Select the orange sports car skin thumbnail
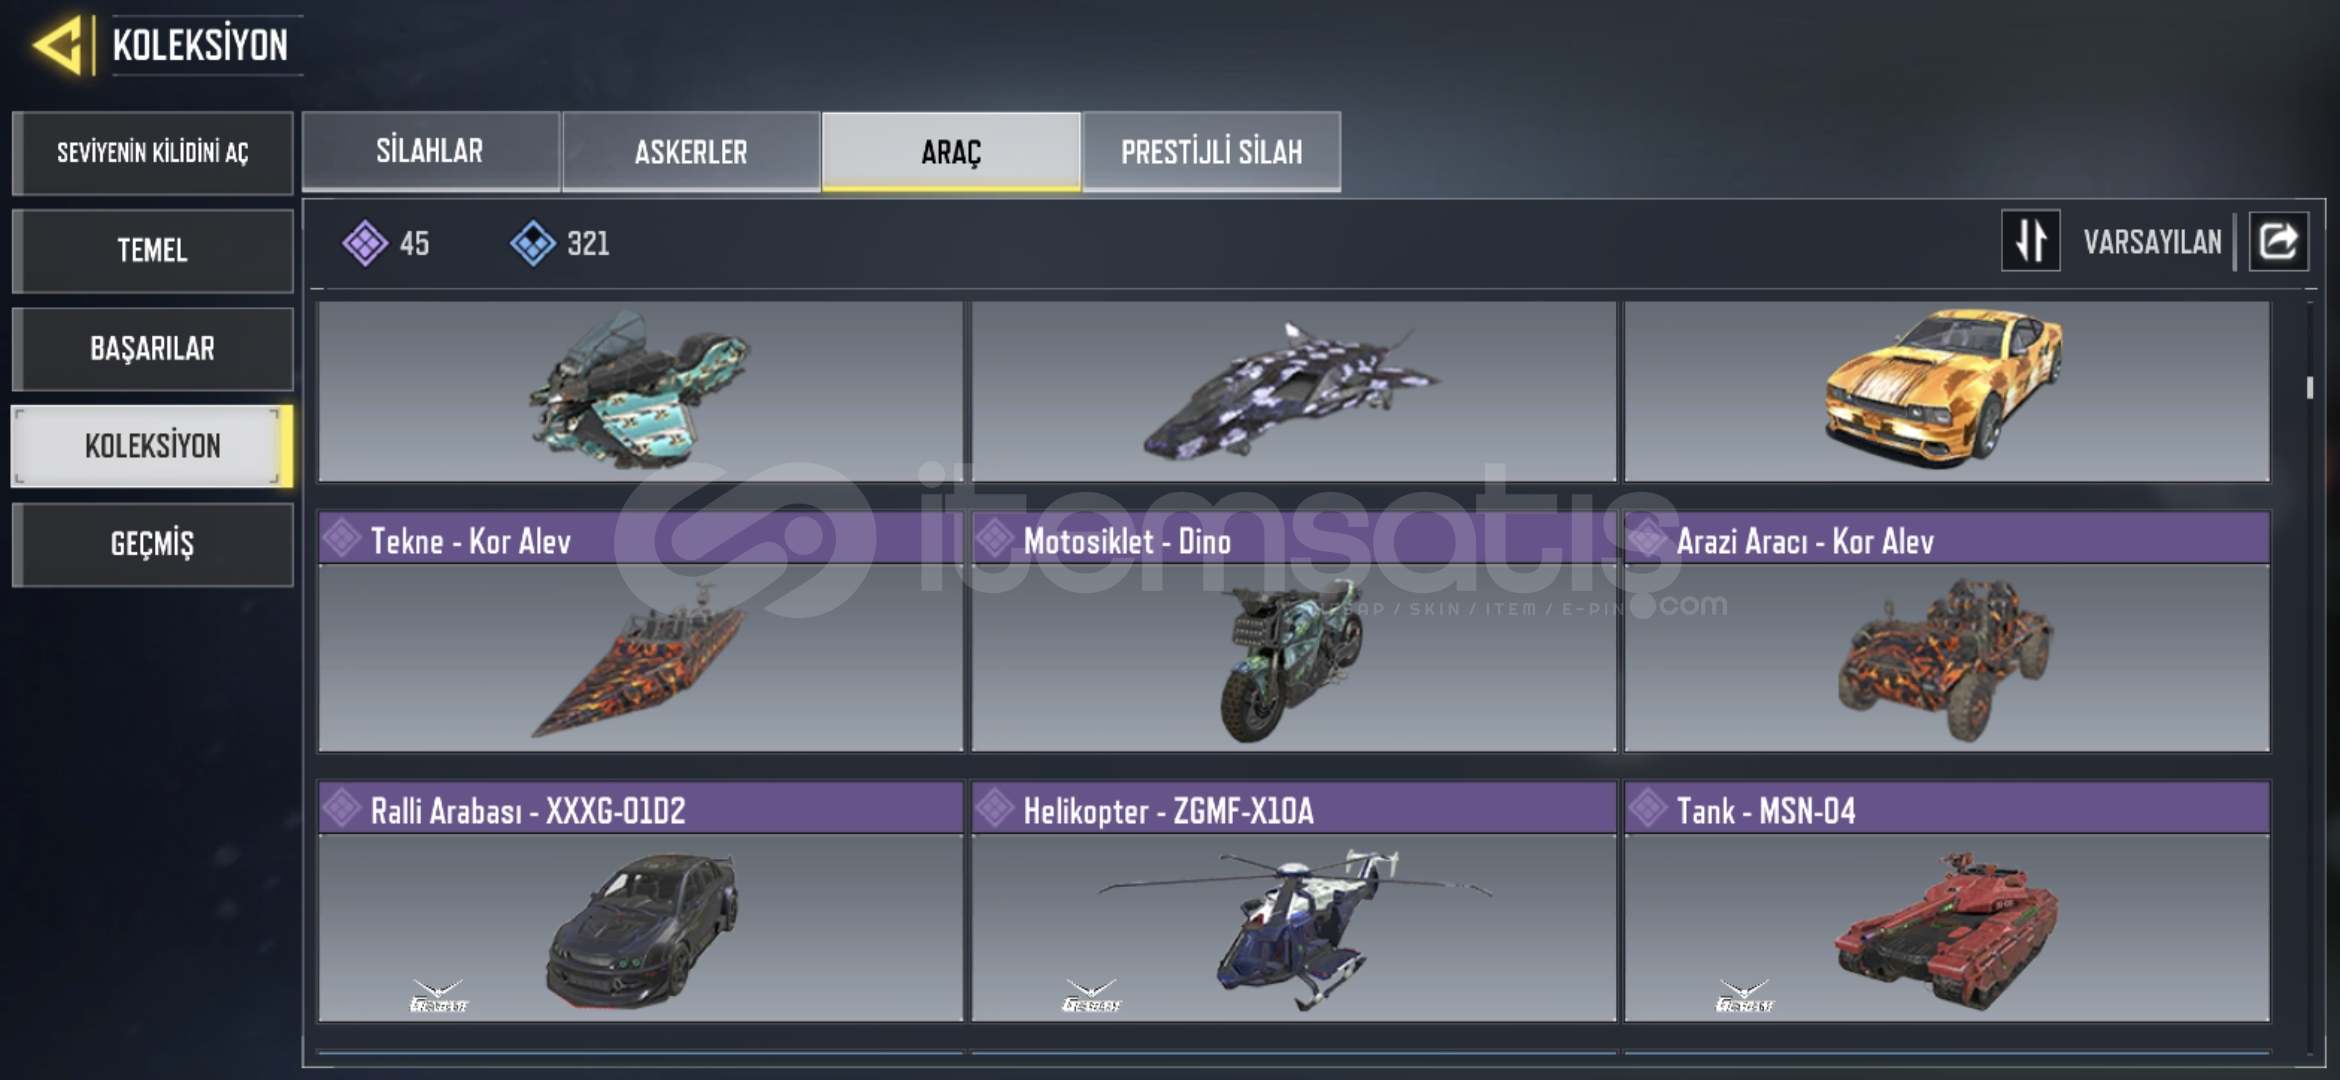 click(1947, 392)
